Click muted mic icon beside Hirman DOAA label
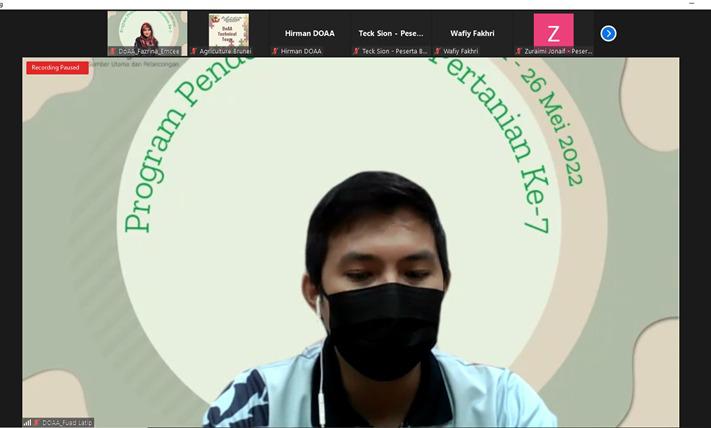This screenshot has height=428, width=711. tap(275, 51)
